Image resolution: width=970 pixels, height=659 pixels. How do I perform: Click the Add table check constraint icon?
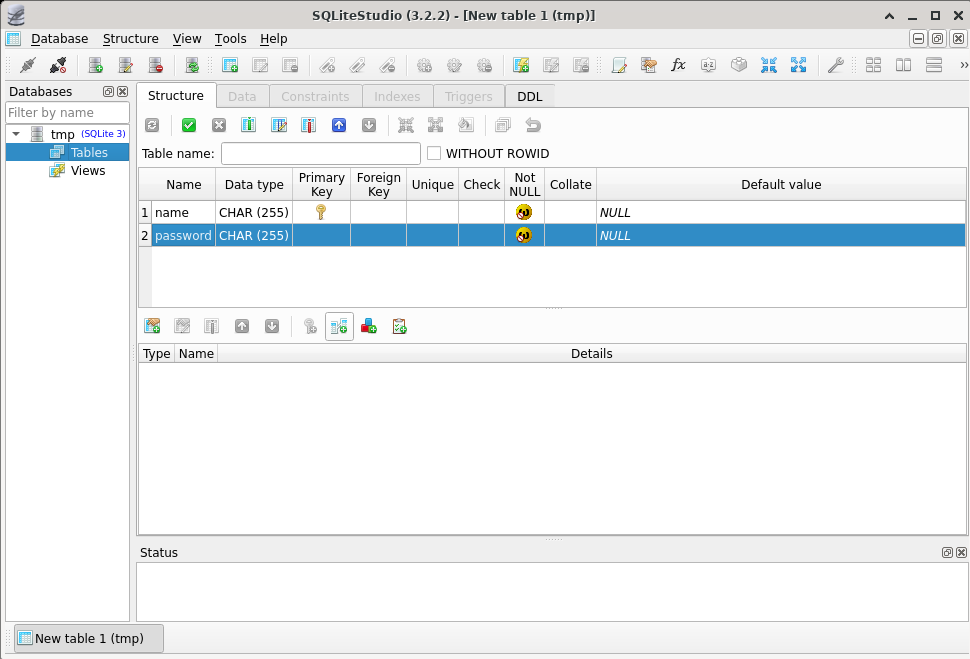399,327
